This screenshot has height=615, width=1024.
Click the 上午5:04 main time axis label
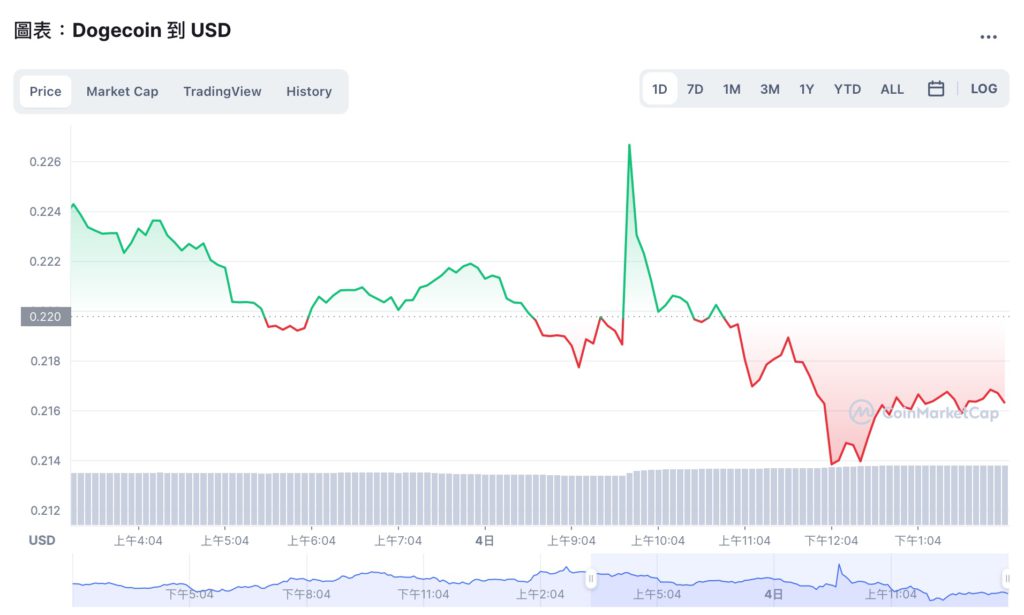[225, 541]
